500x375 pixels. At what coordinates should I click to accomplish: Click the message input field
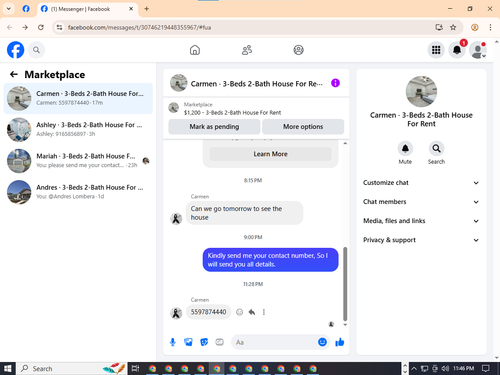275,342
